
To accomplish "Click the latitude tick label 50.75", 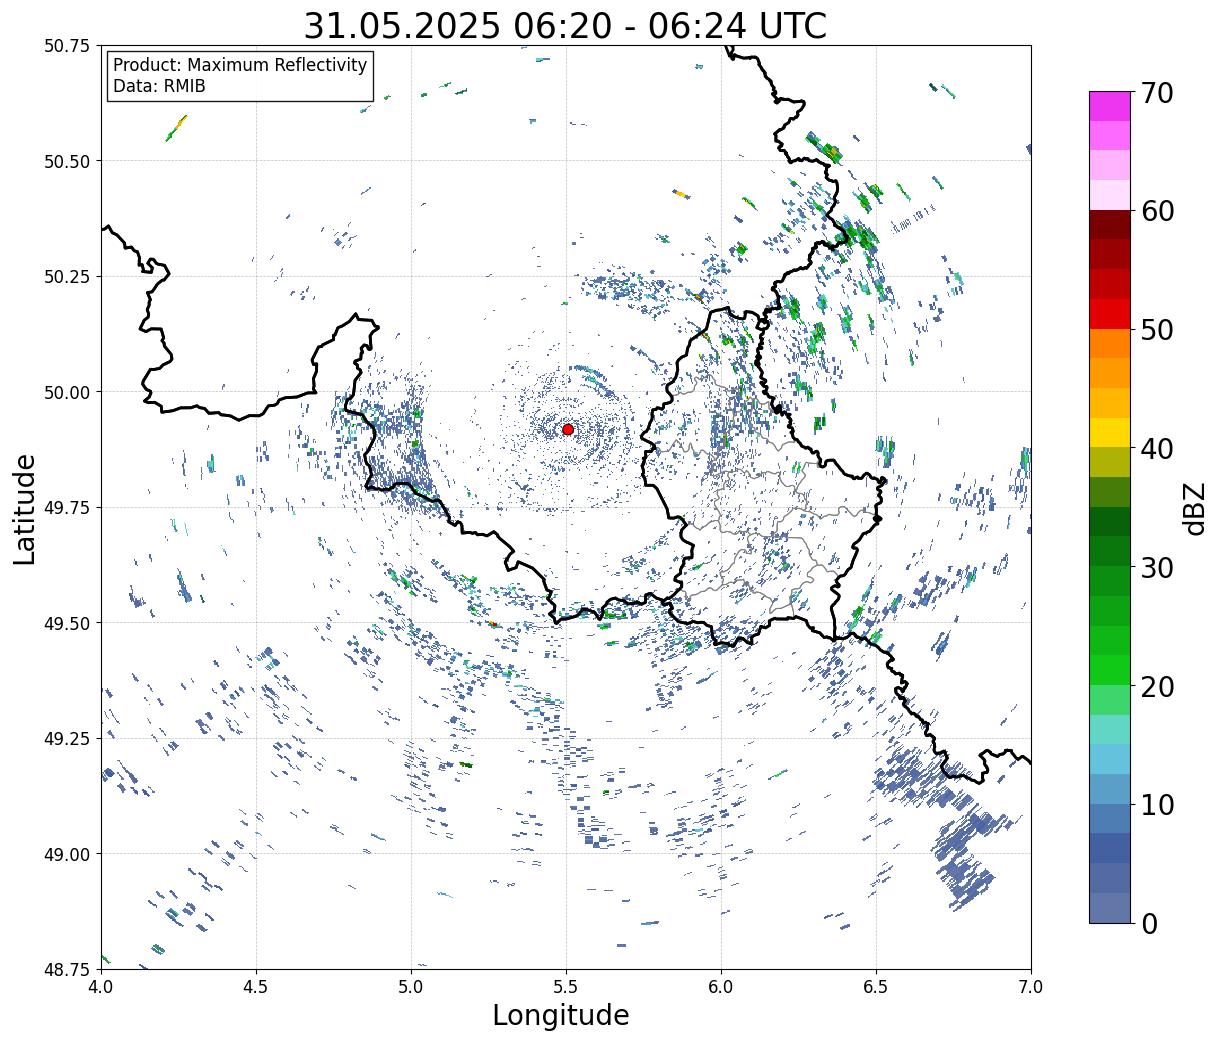I will [x=66, y=46].
